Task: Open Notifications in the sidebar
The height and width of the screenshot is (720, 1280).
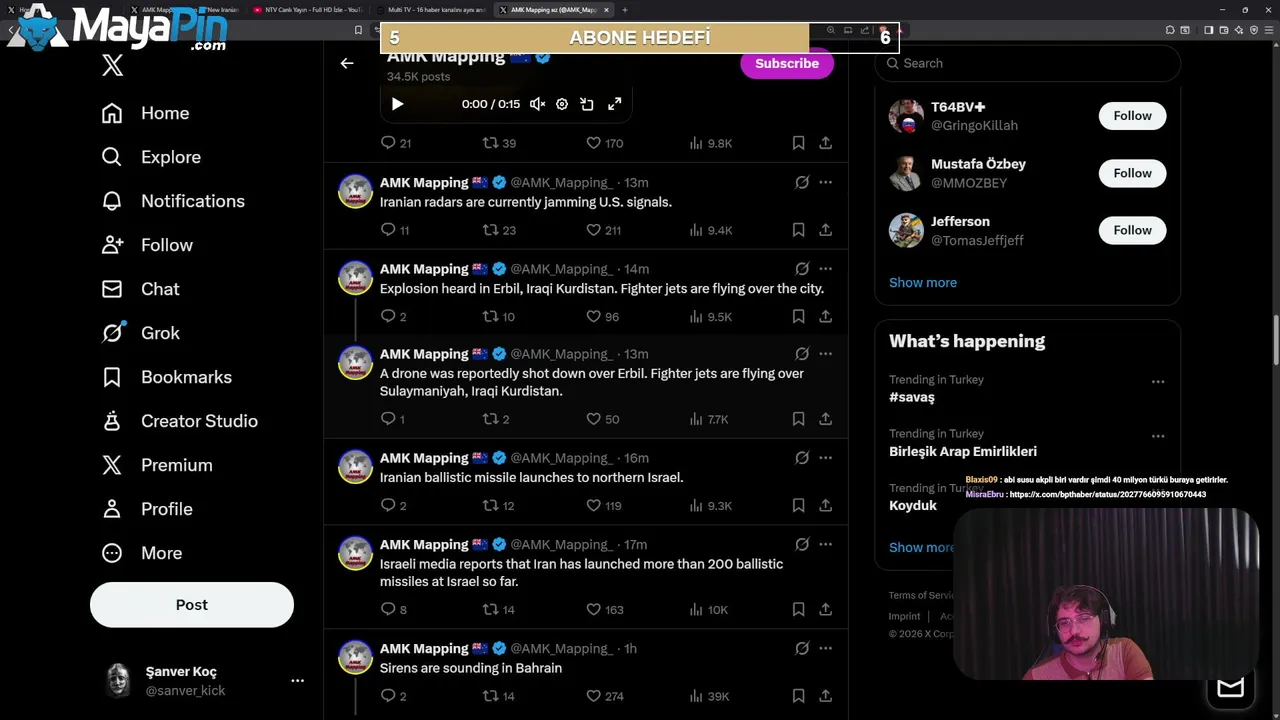Action: point(173,201)
